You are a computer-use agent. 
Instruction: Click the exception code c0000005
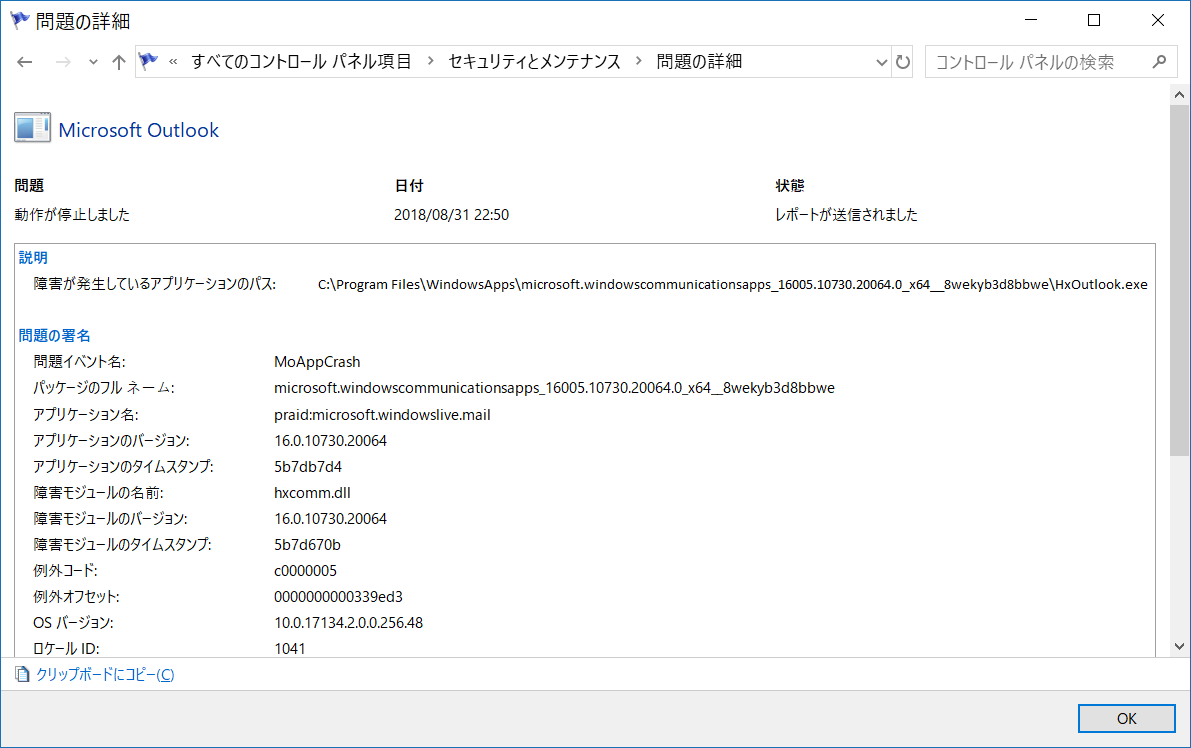305,571
